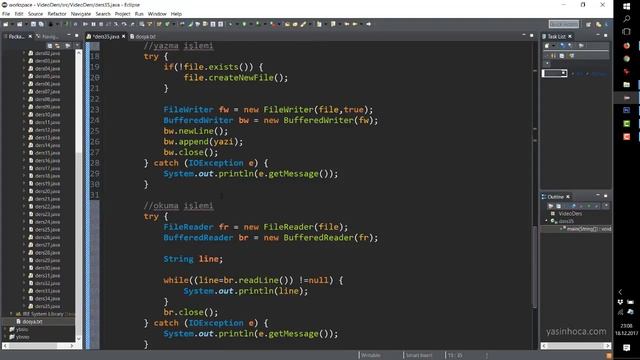
Task: Select the Java perspective icon
Action: (598, 24)
